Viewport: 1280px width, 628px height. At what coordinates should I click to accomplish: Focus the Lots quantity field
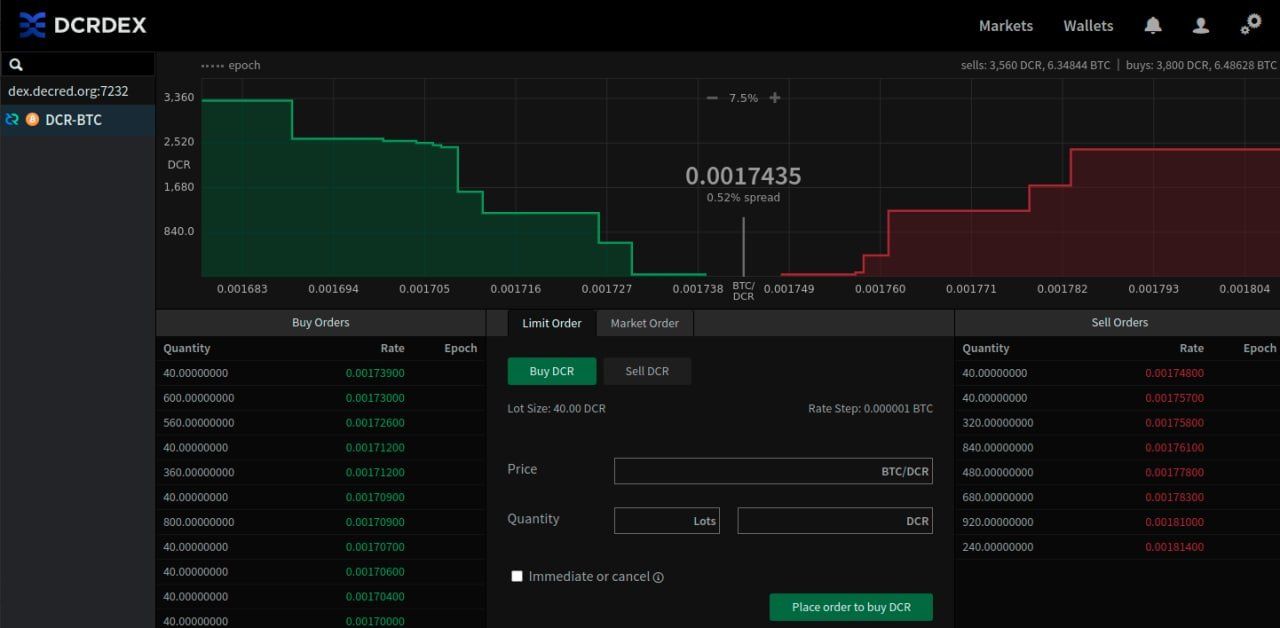[x=666, y=520]
